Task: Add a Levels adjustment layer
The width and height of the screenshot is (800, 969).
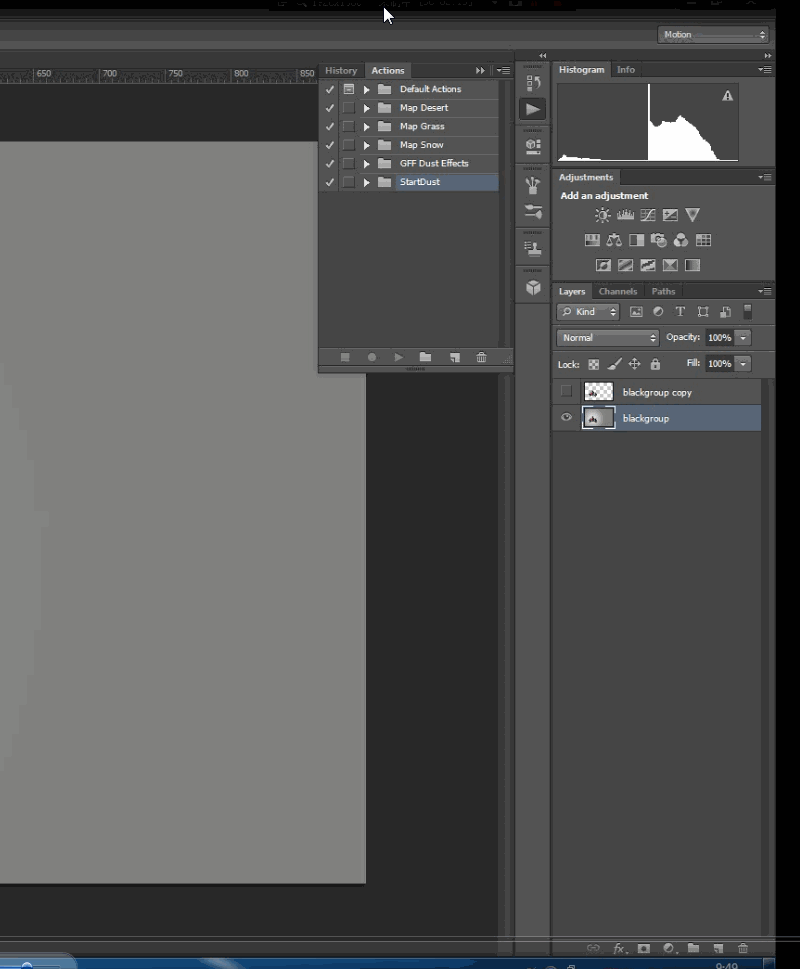Action: (x=625, y=215)
